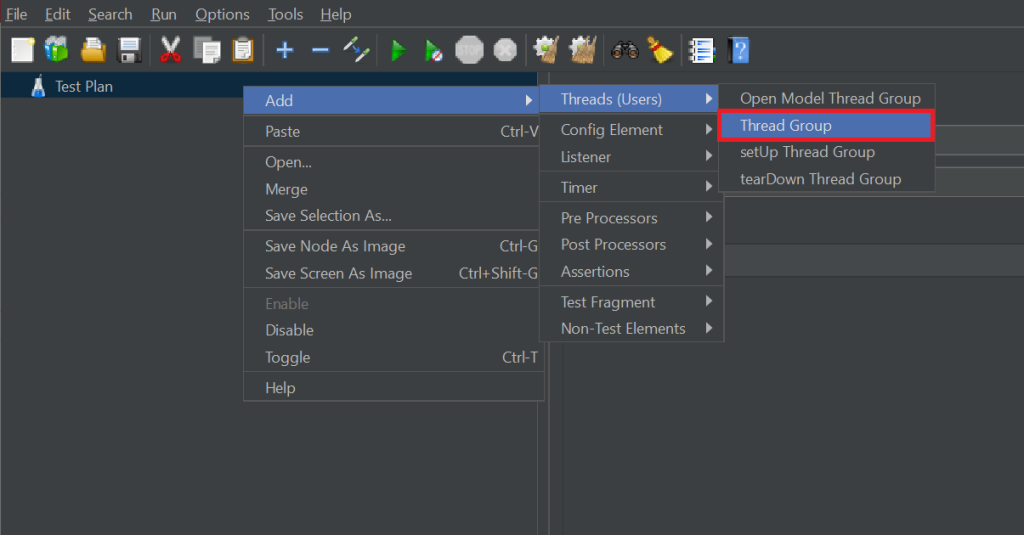Click the Shutdown threads icon

(505, 50)
